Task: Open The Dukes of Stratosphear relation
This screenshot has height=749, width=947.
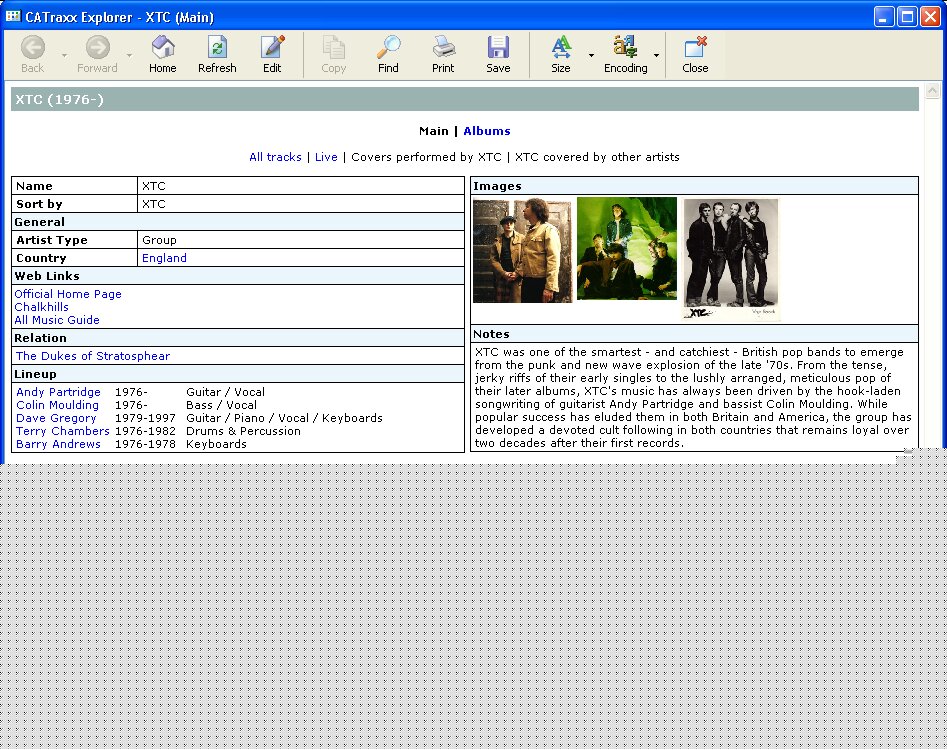Action: point(93,356)
